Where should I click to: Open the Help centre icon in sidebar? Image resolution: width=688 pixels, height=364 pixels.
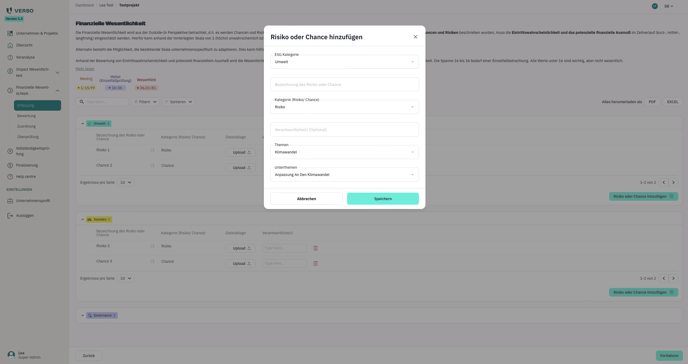[10, 177]
